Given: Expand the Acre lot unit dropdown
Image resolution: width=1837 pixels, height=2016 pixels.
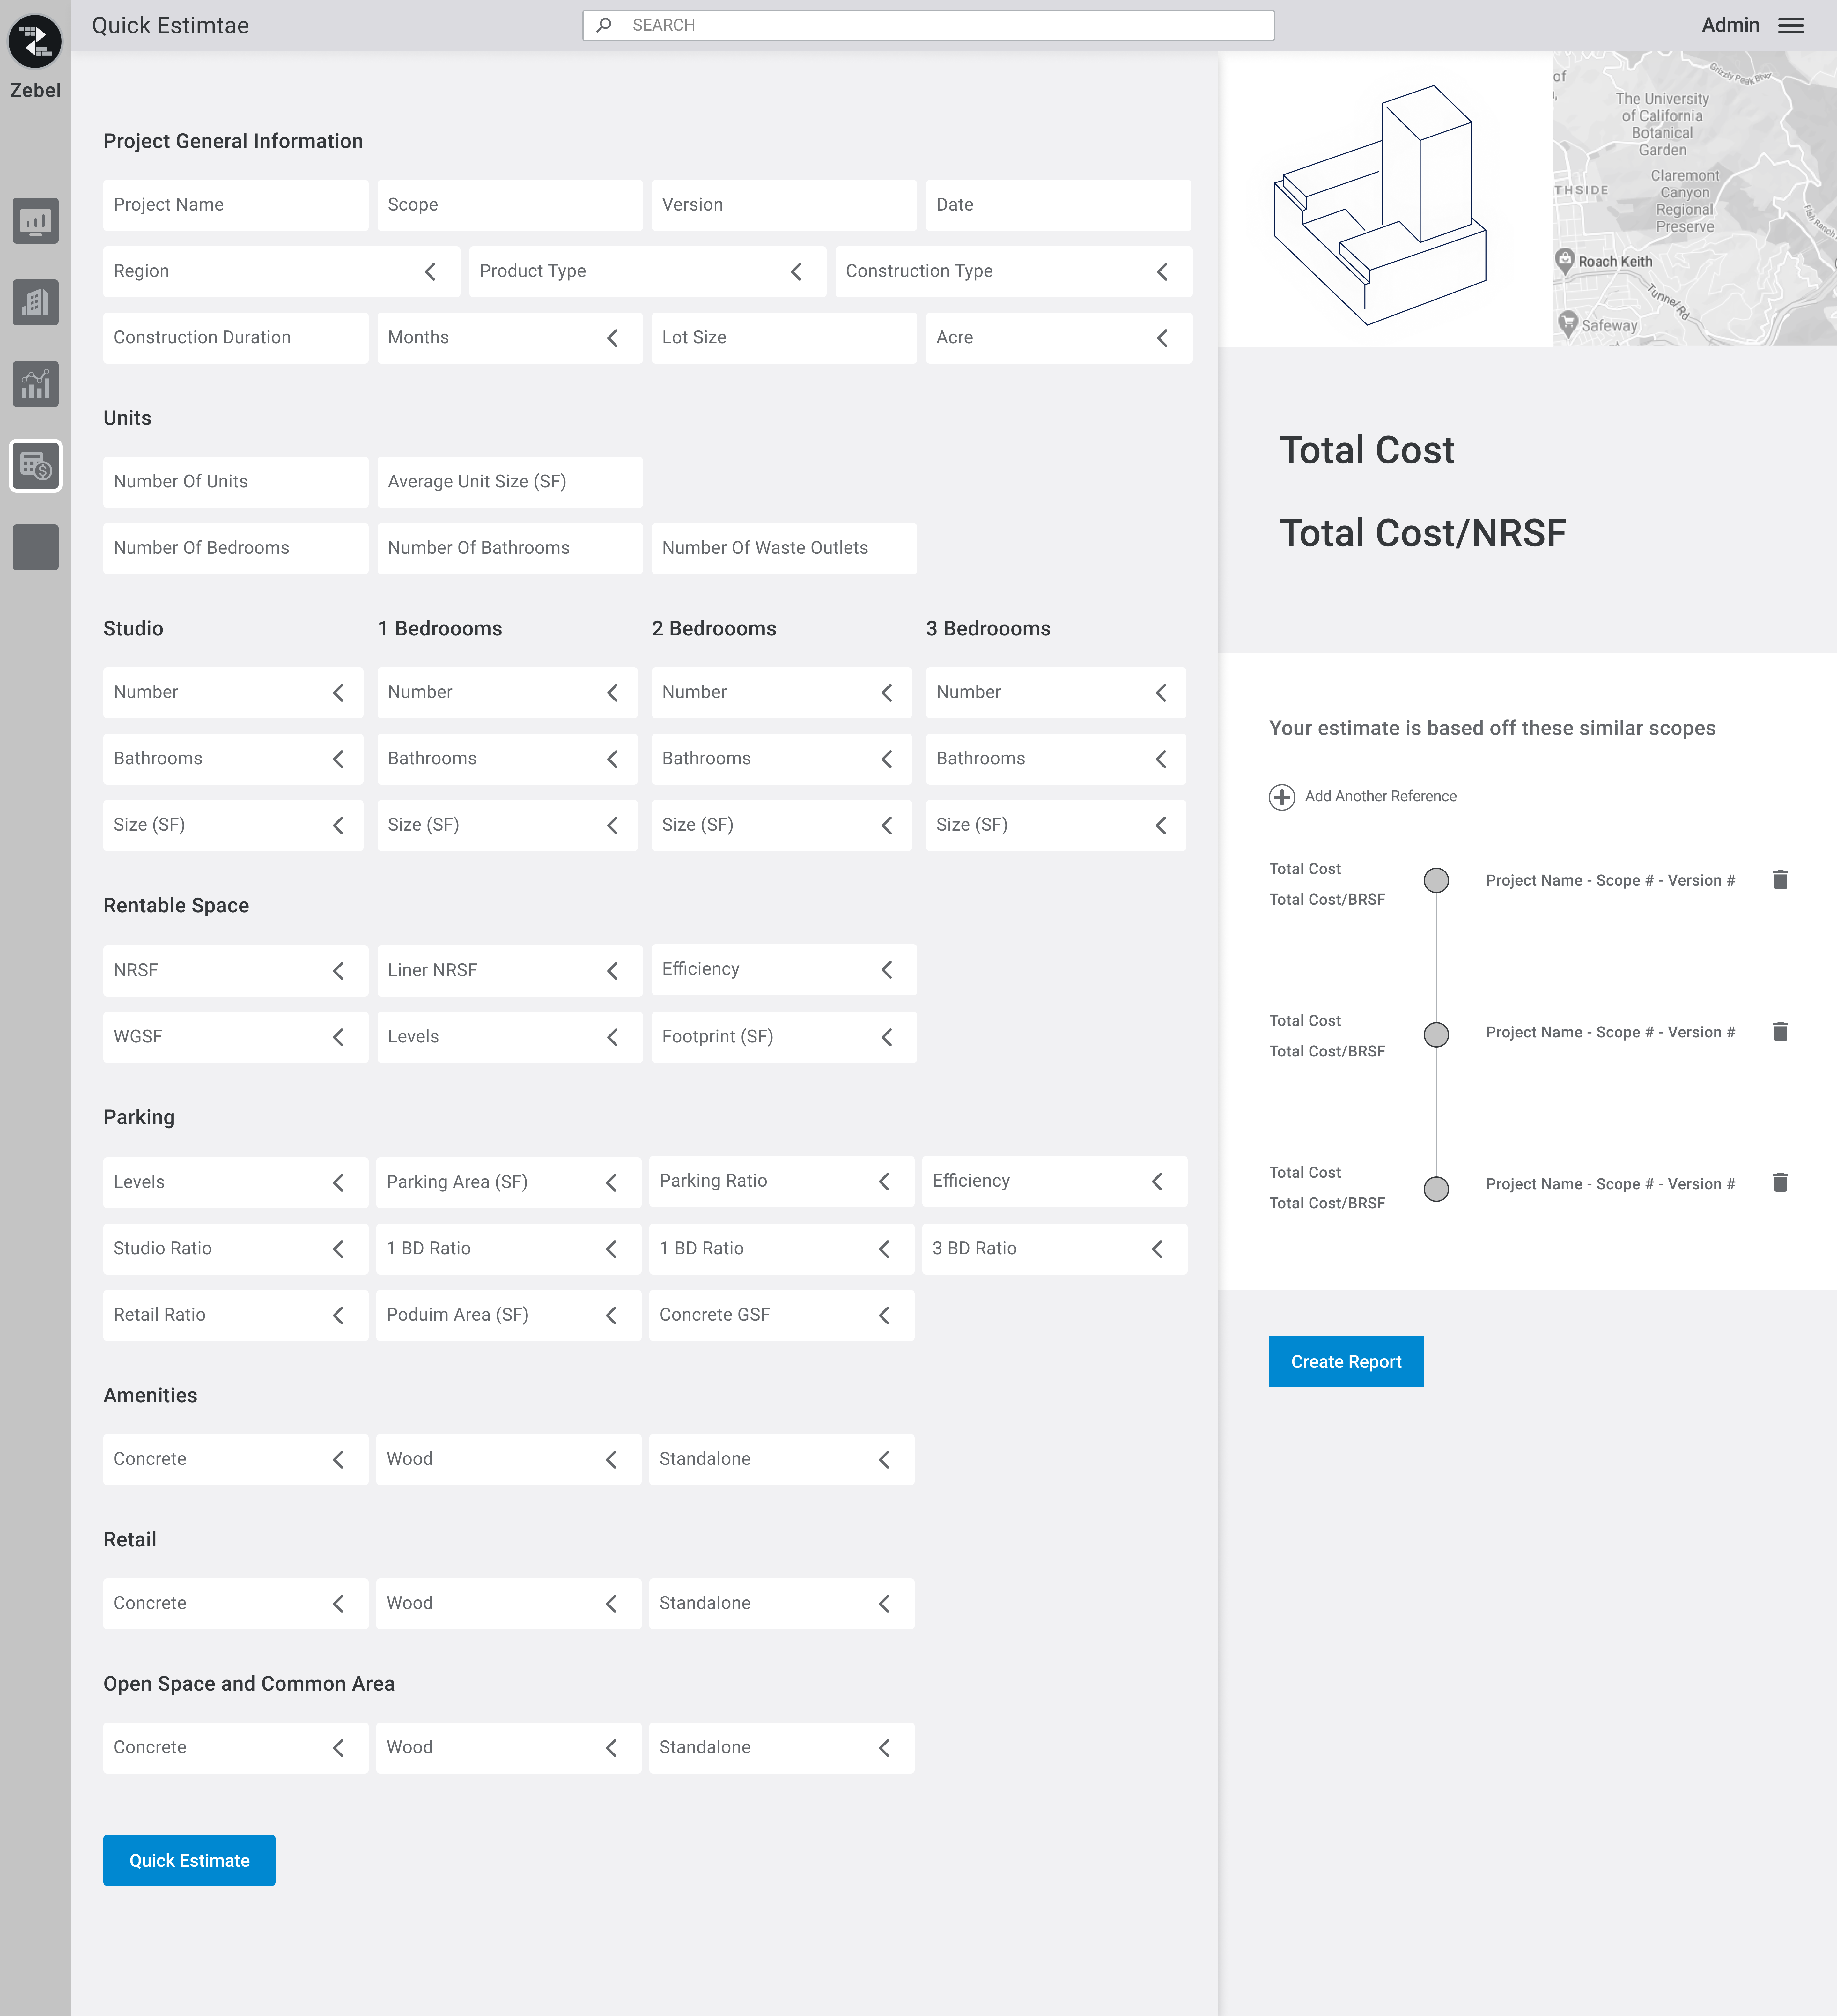Looking at the screenshot, I should point(1059,338).
